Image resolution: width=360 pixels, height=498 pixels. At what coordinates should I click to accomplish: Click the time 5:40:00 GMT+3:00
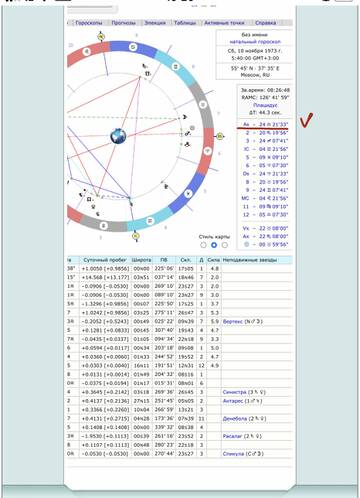click(255, 58)
